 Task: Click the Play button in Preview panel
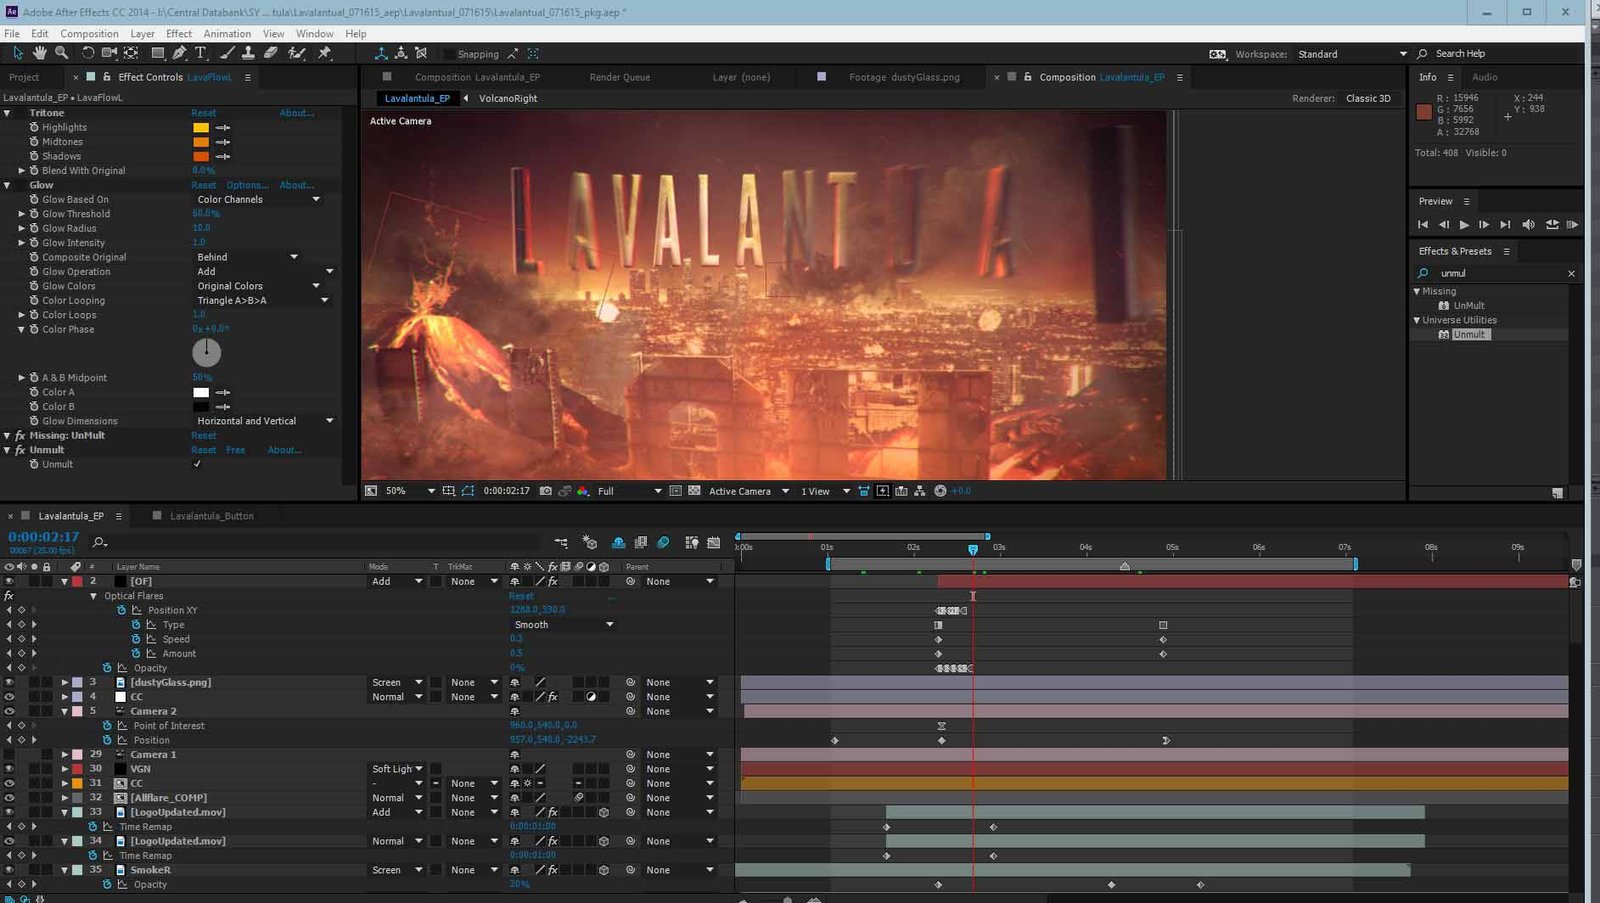pyautogui.click(x=1464, y=225)
